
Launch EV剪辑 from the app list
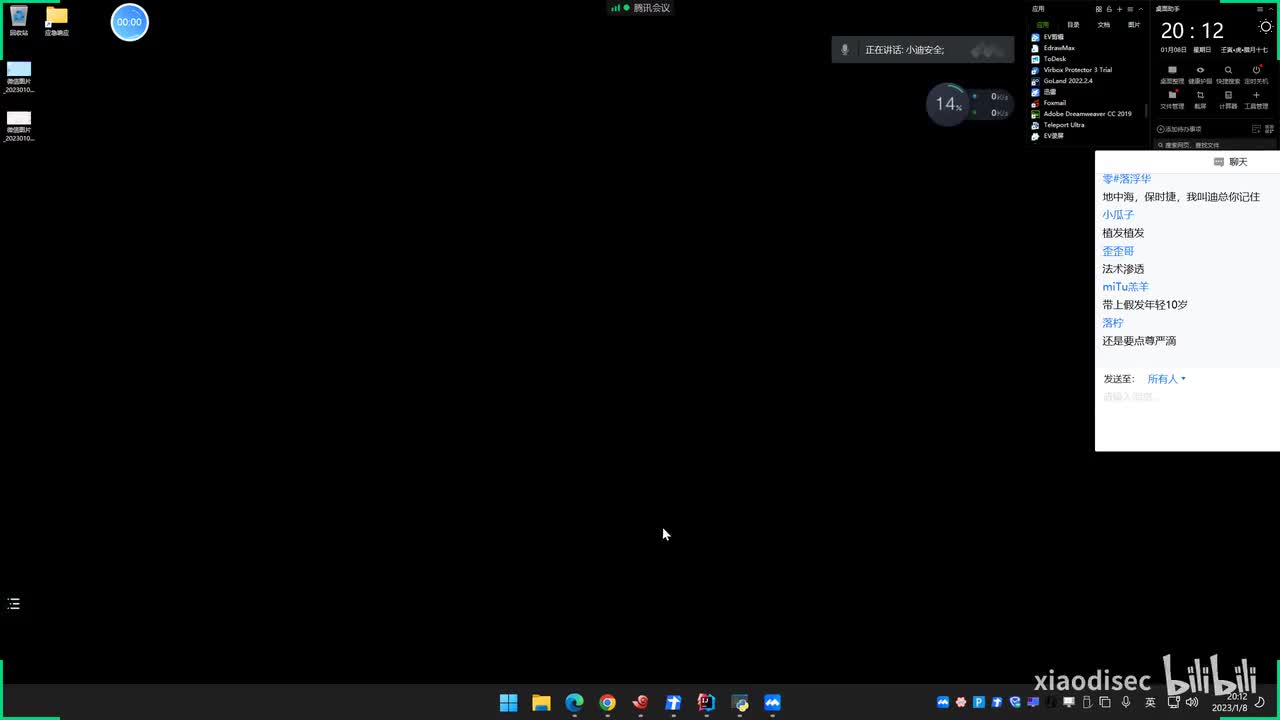click(1047, 37)
